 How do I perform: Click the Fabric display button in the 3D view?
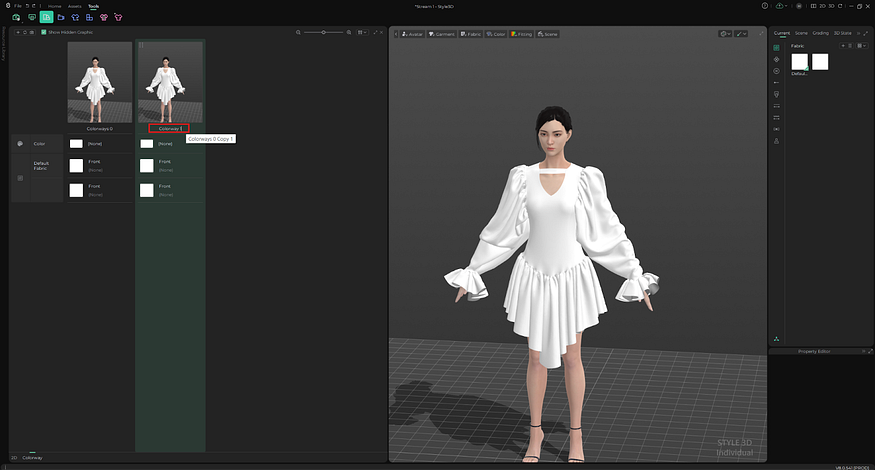tap(471, 34)
